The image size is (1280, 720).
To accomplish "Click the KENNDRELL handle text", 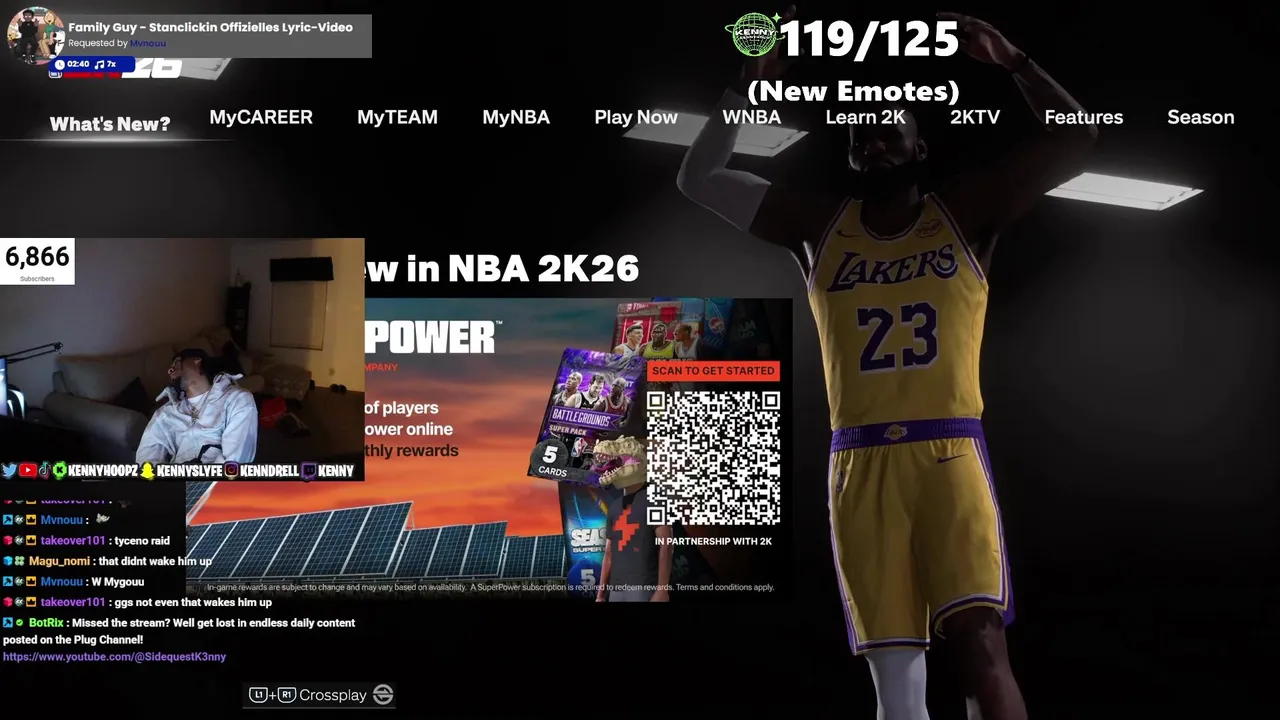I will coord(270,470).
